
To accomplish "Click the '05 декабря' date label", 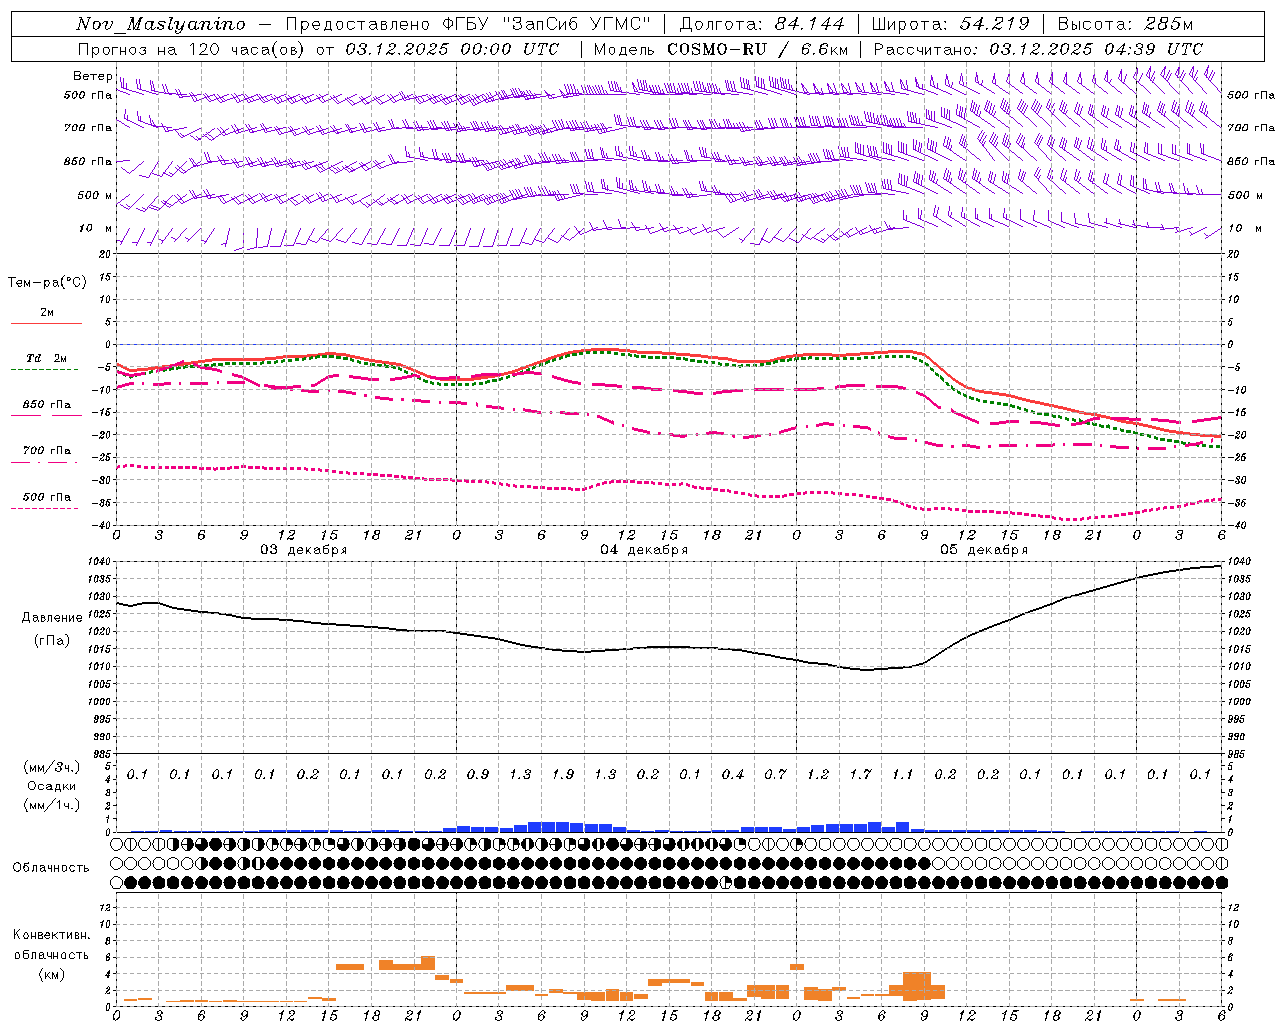I will click(984, 550).
